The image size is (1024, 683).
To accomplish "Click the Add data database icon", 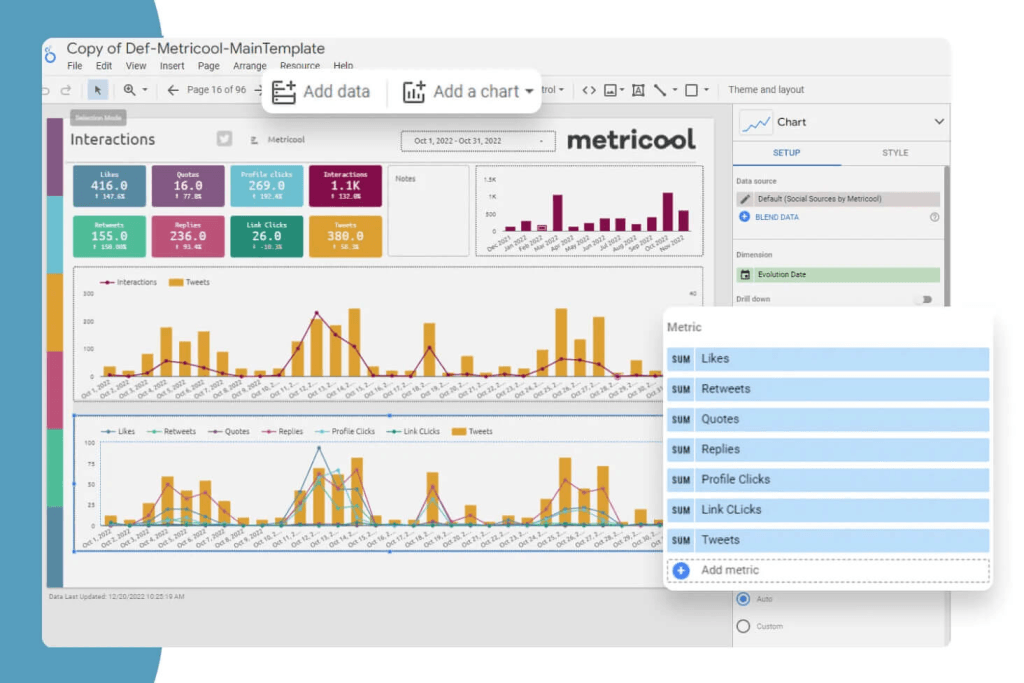I will tap(283, 91).
